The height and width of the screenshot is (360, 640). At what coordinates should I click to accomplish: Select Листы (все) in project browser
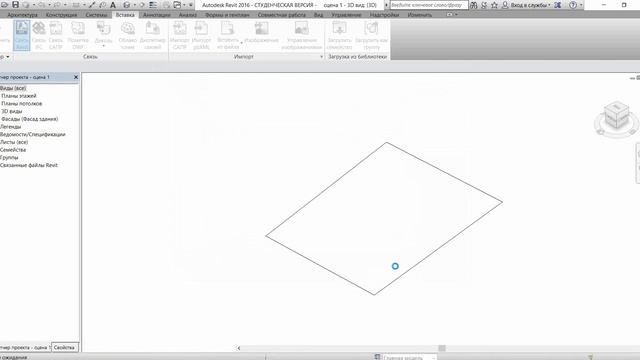14,142
